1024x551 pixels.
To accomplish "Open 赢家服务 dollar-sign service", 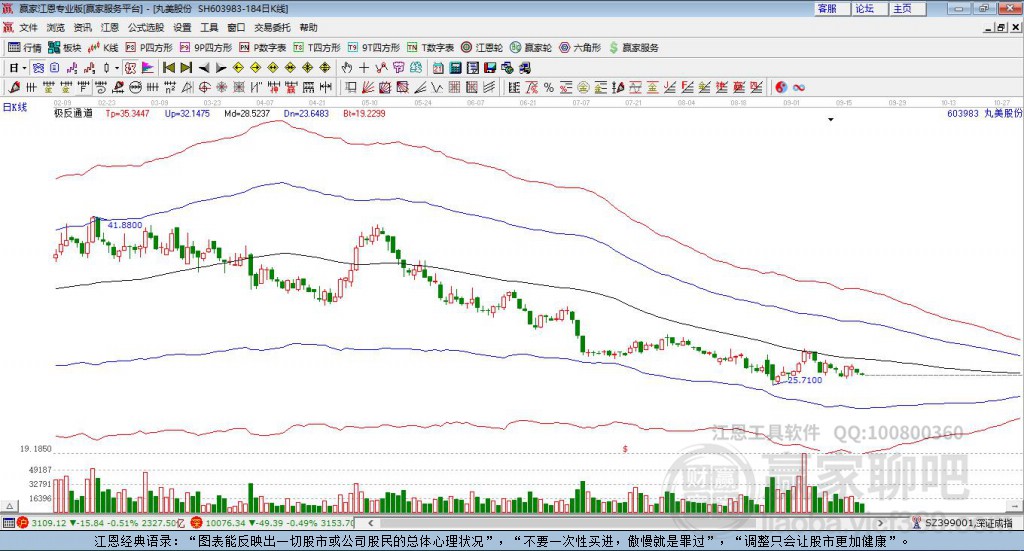I will pos(633,48).
